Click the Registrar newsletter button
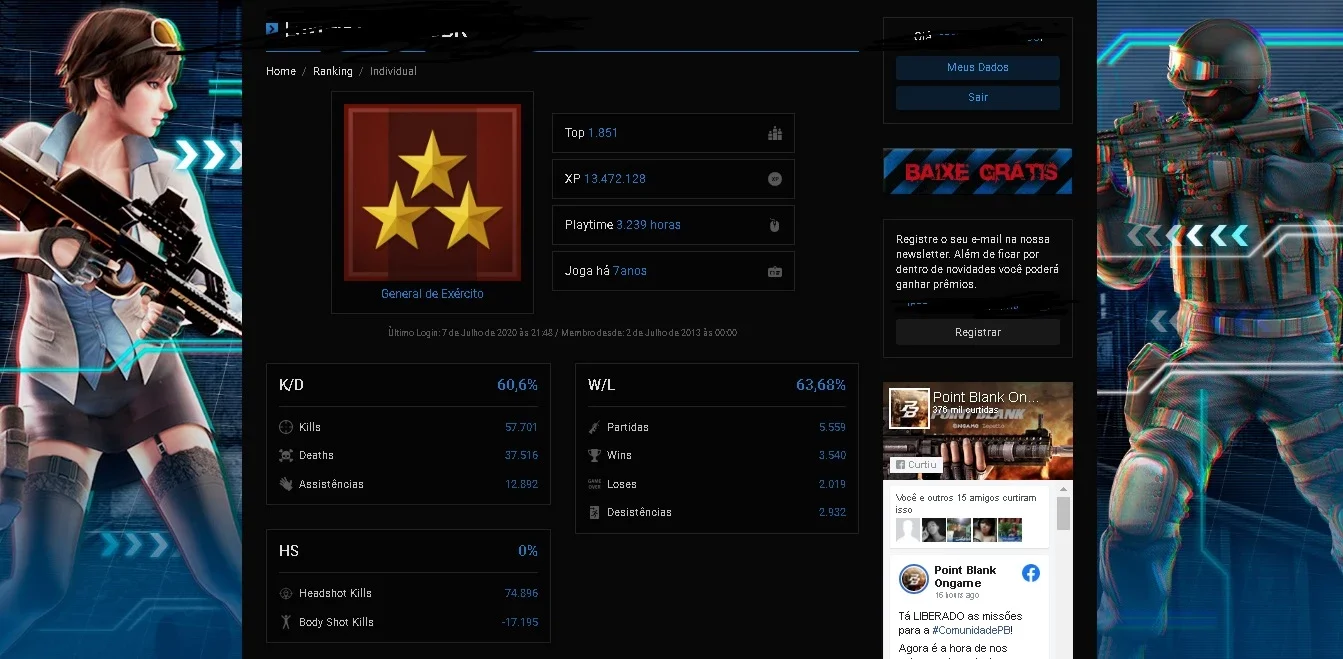This screenshot has height=659, width=1343. 978,332
